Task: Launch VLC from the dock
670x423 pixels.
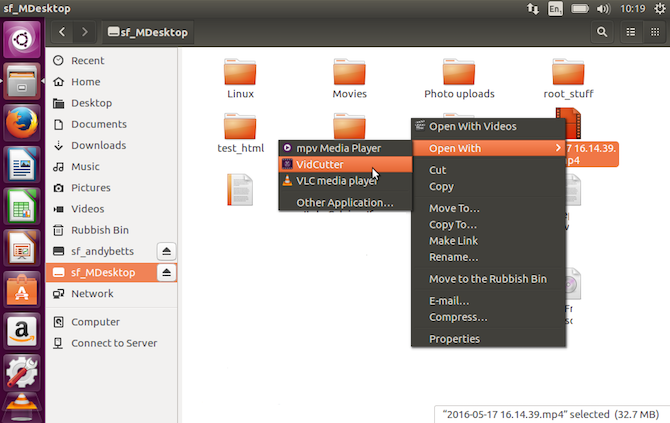Action: tap(22, 408)
